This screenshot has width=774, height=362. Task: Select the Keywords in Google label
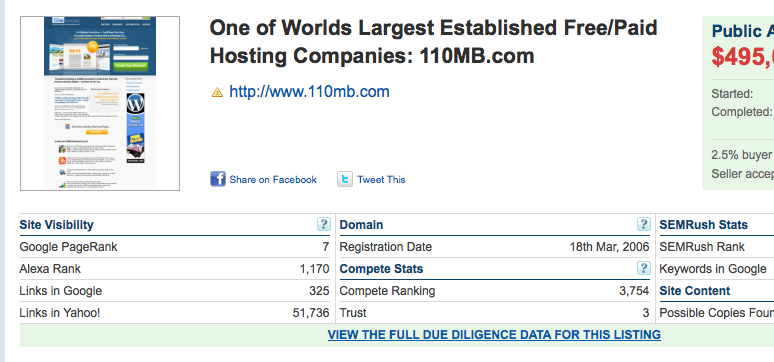pyautogui.click(x=713, y=269)
